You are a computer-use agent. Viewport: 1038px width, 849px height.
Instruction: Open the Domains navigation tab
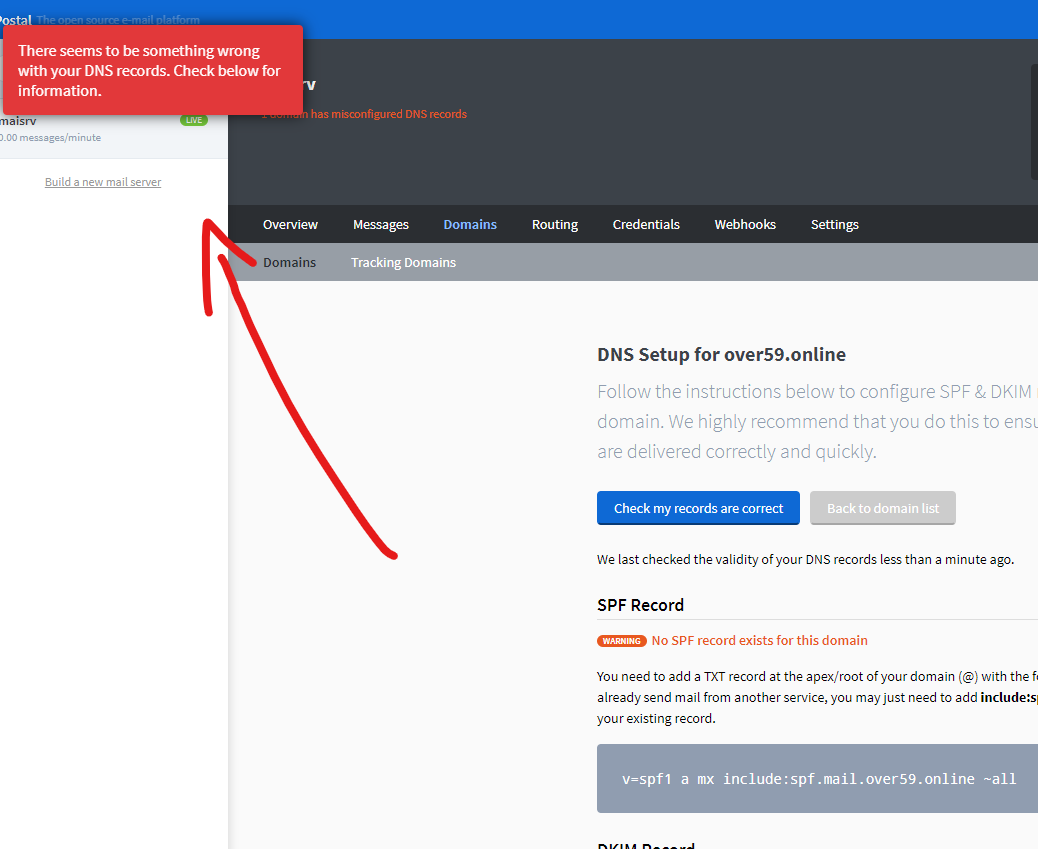[470, 224]
